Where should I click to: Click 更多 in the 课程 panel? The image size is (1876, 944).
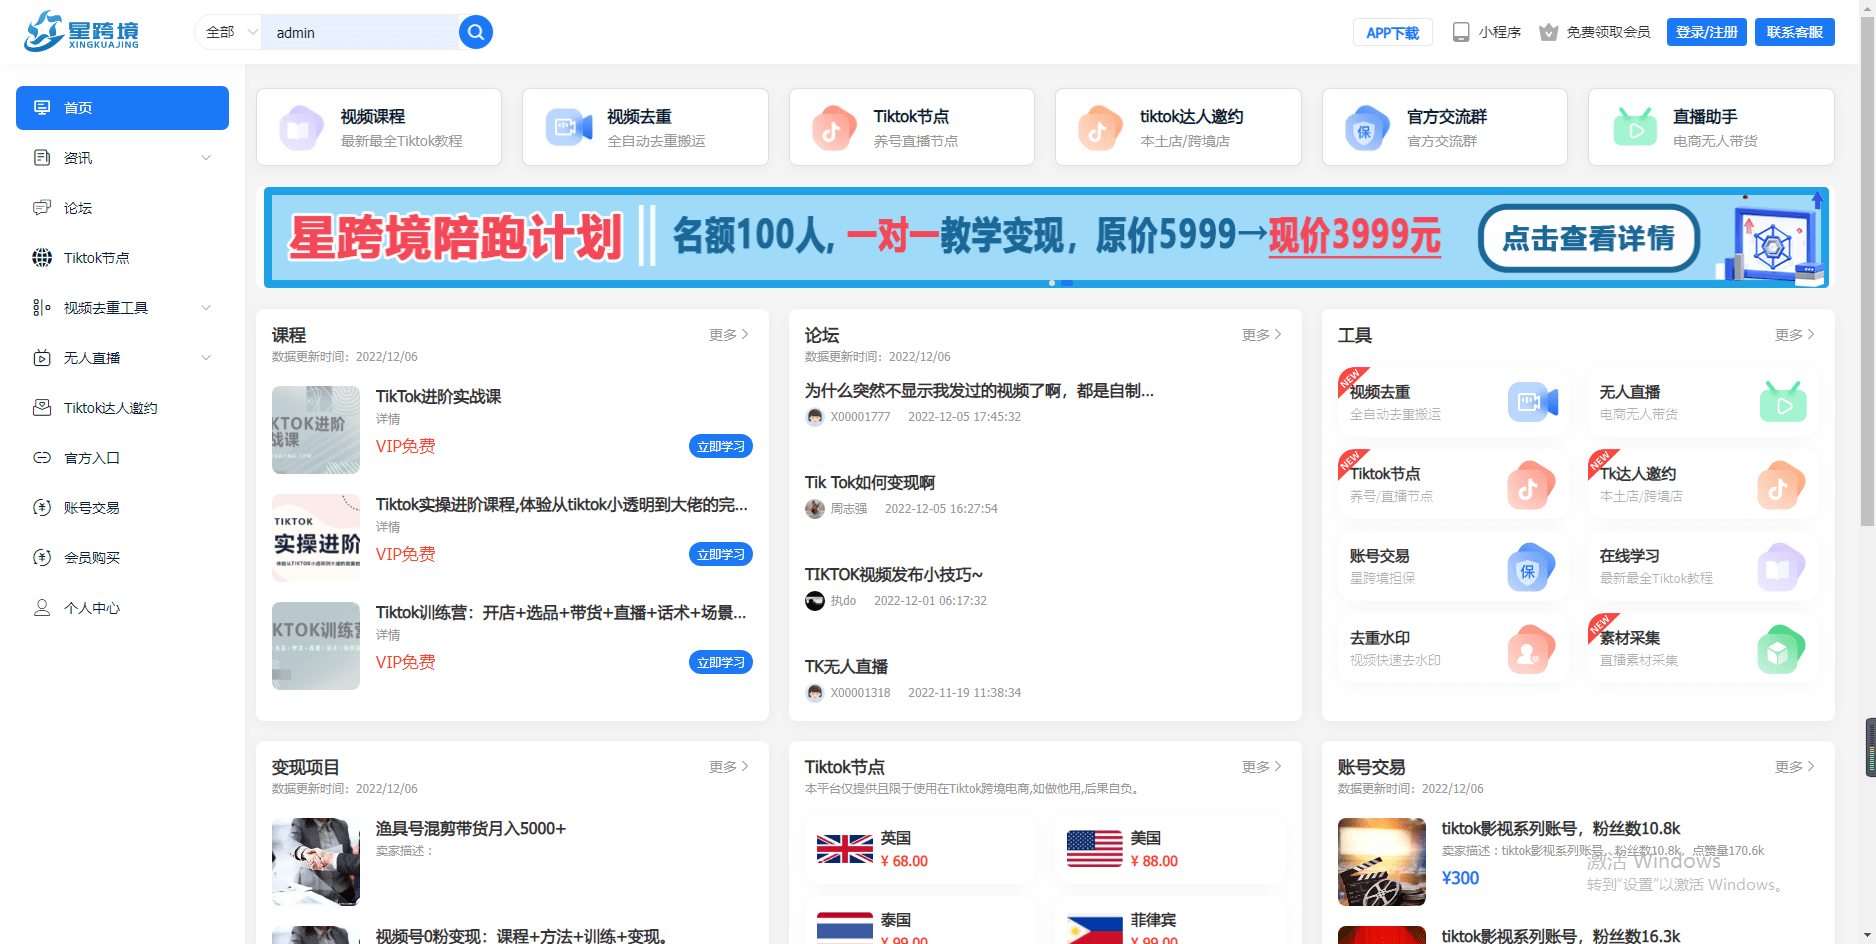[x=729, y=335]
